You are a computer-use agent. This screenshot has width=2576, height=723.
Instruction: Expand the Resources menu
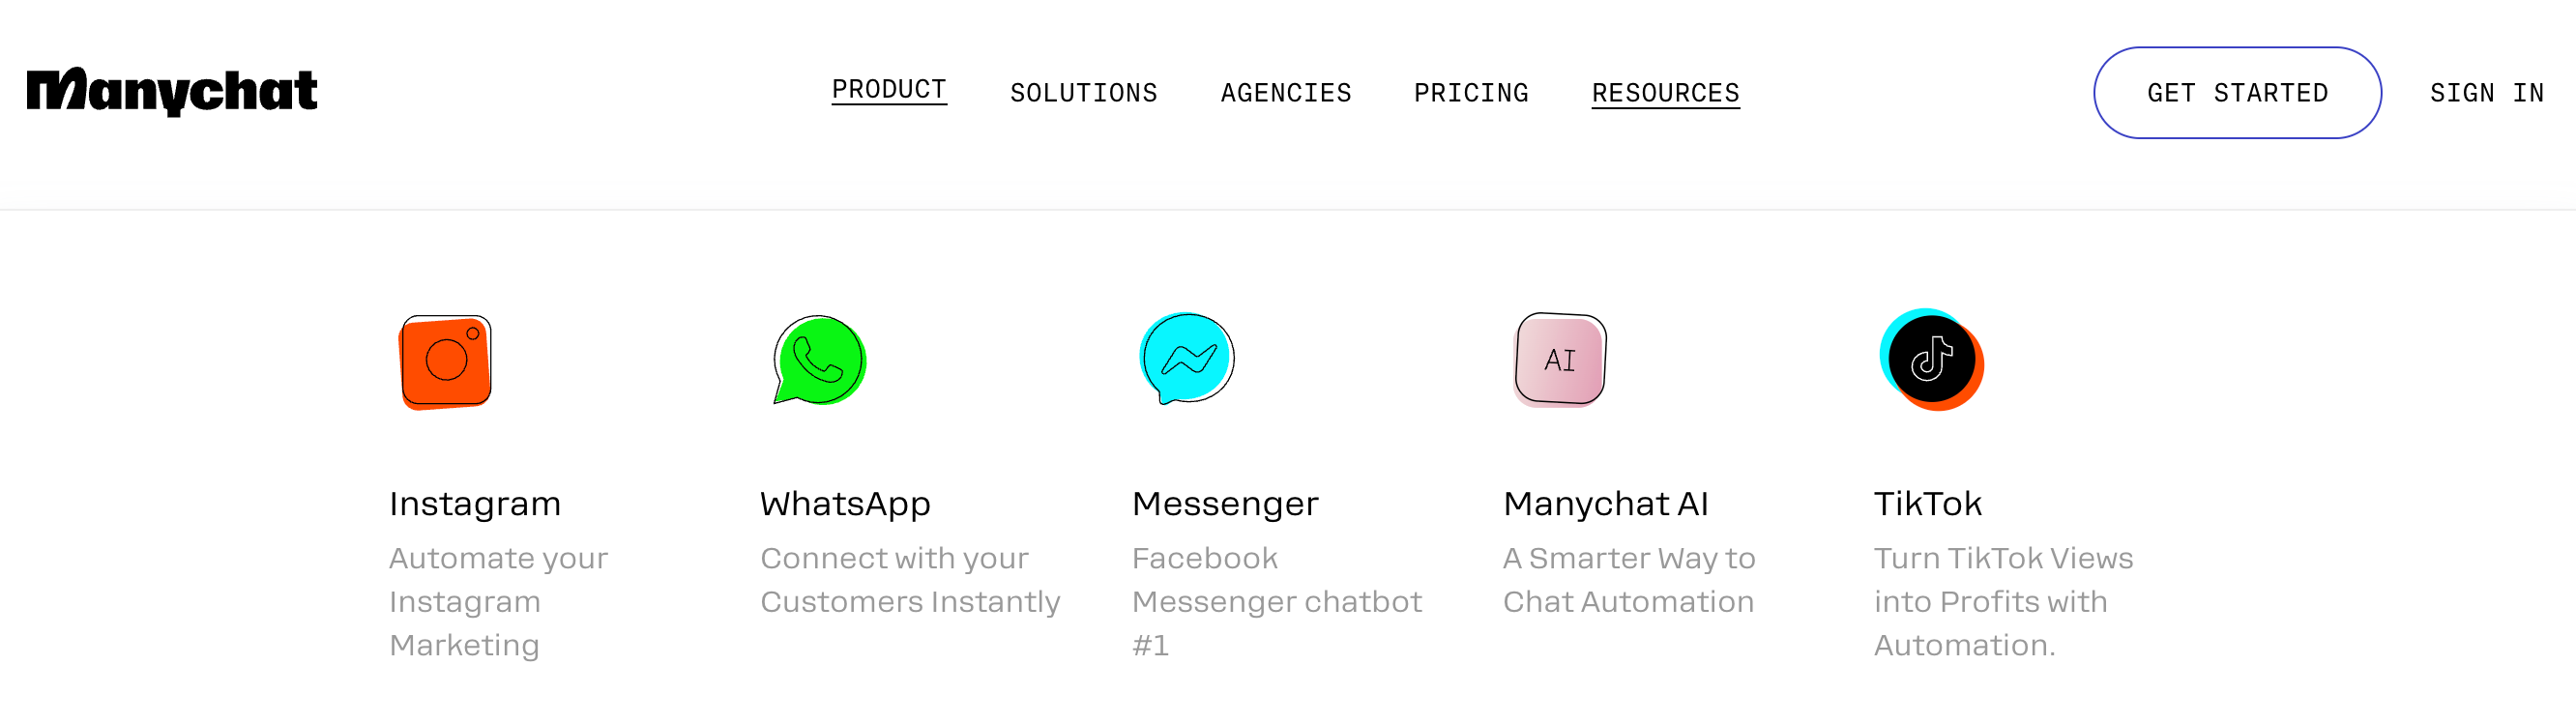point(1665,93)
